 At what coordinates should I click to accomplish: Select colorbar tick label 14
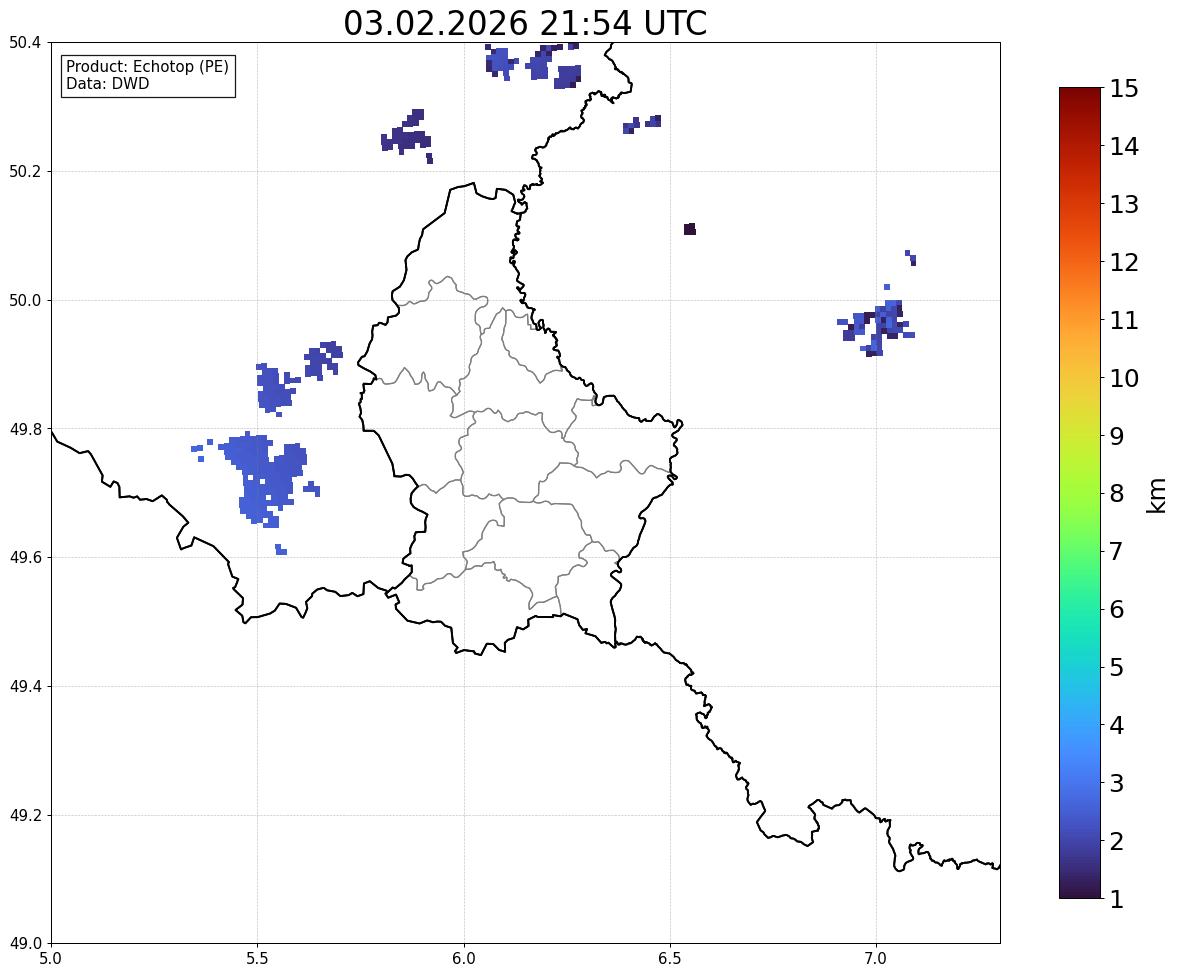pyautogui.click(x=1124, y=147)
